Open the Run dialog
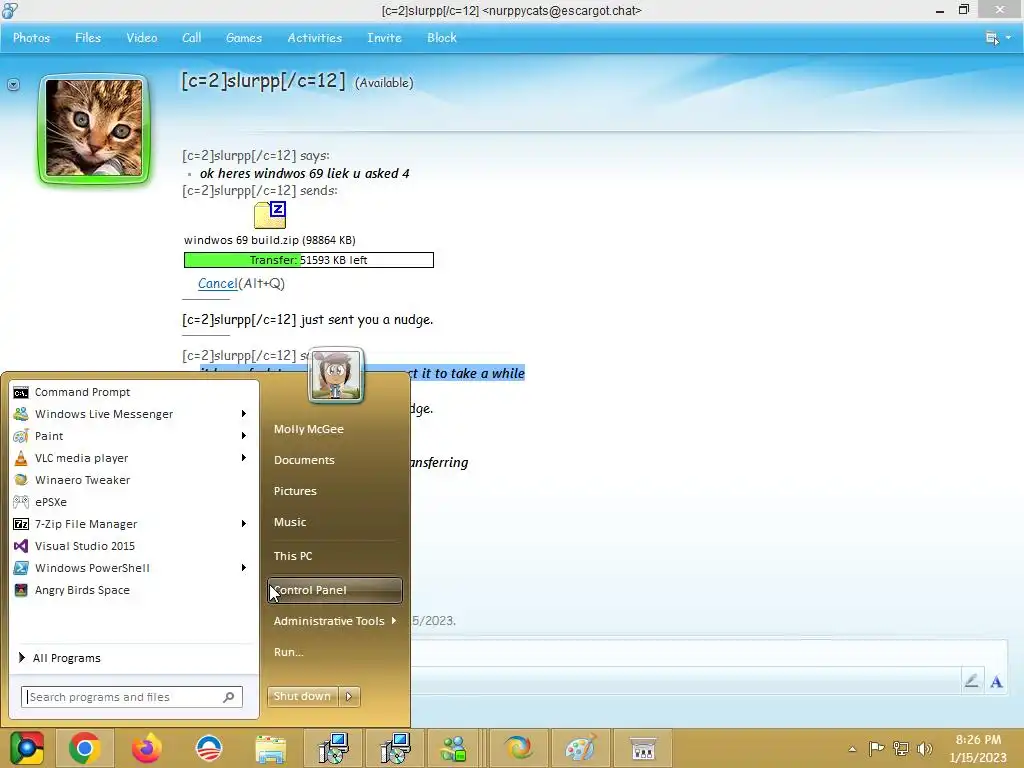The height and width of the screenshot is (768, 1024). [x=289, y=652]
